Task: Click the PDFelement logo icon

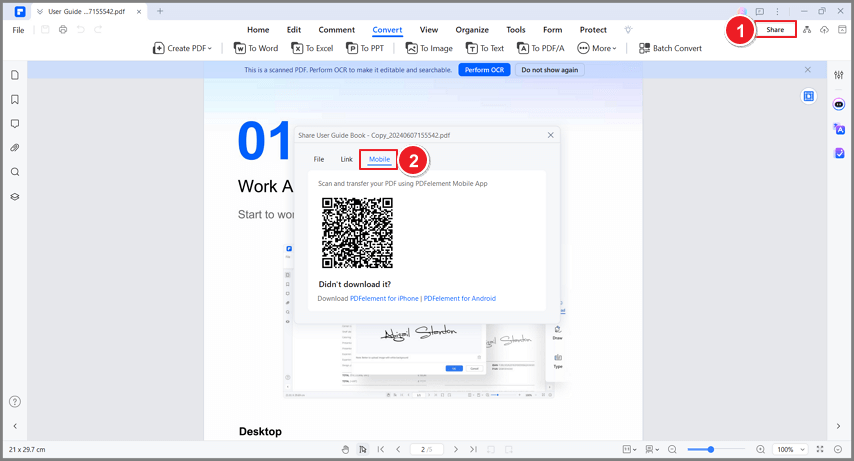Action: (20, 11)
